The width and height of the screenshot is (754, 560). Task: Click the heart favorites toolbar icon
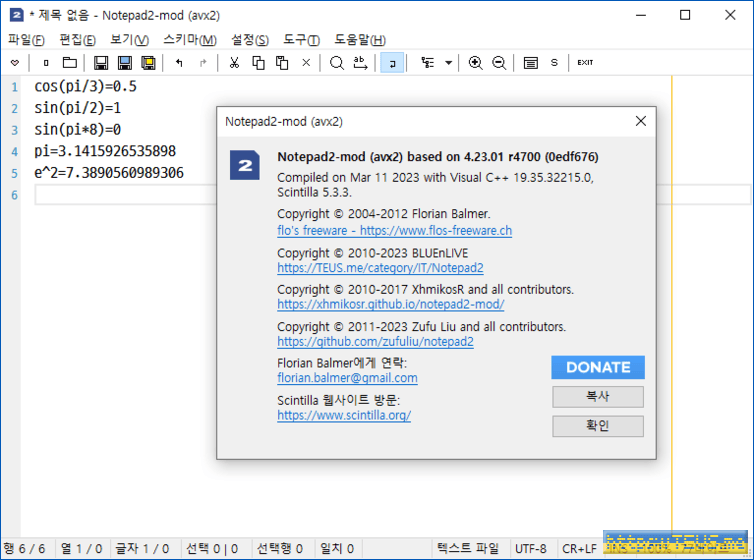15,63
